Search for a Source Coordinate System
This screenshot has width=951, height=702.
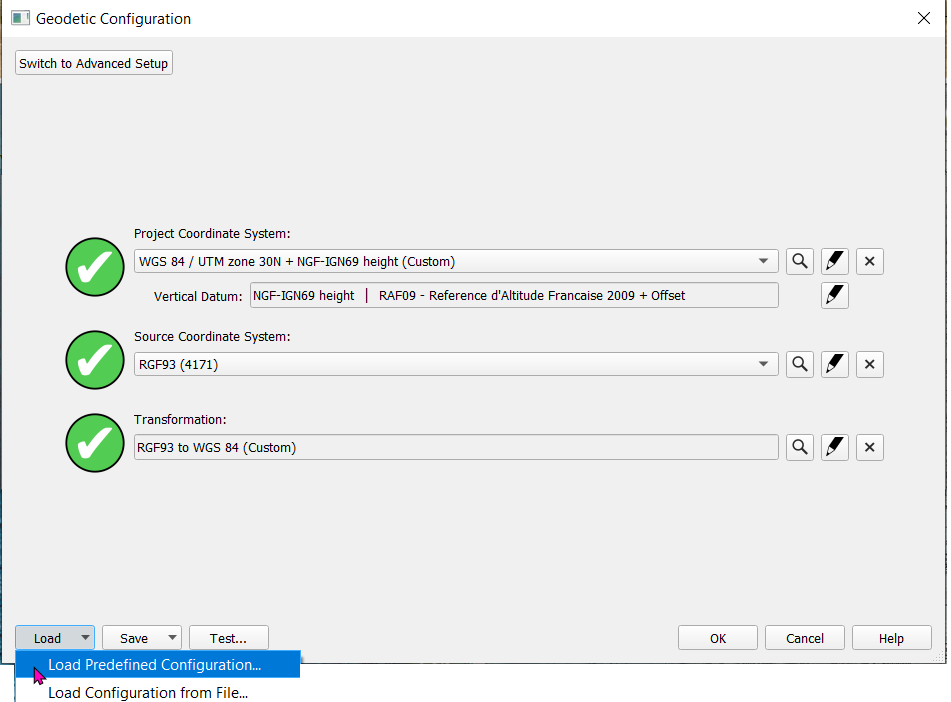(800, 365)
